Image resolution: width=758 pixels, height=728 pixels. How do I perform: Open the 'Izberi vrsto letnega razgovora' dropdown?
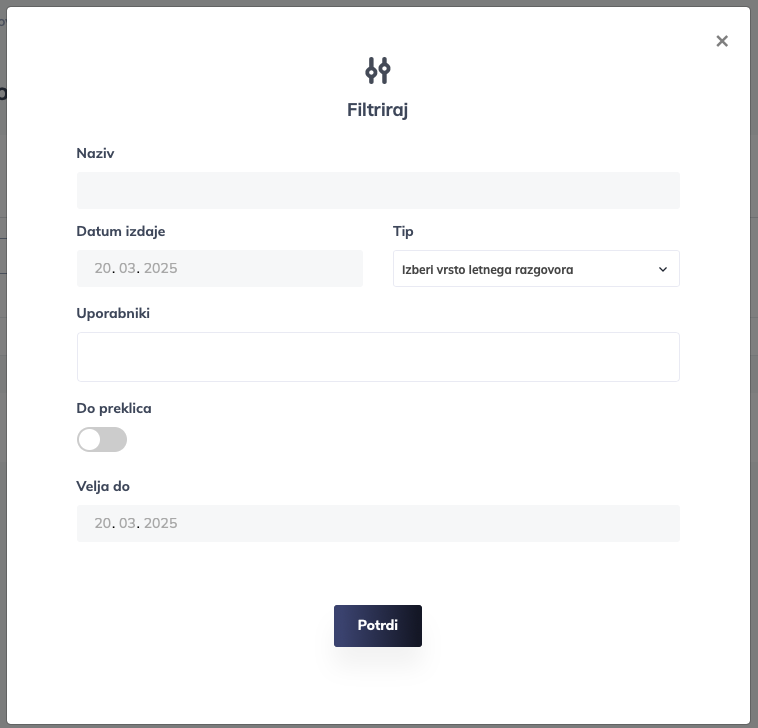coord(535,269)
